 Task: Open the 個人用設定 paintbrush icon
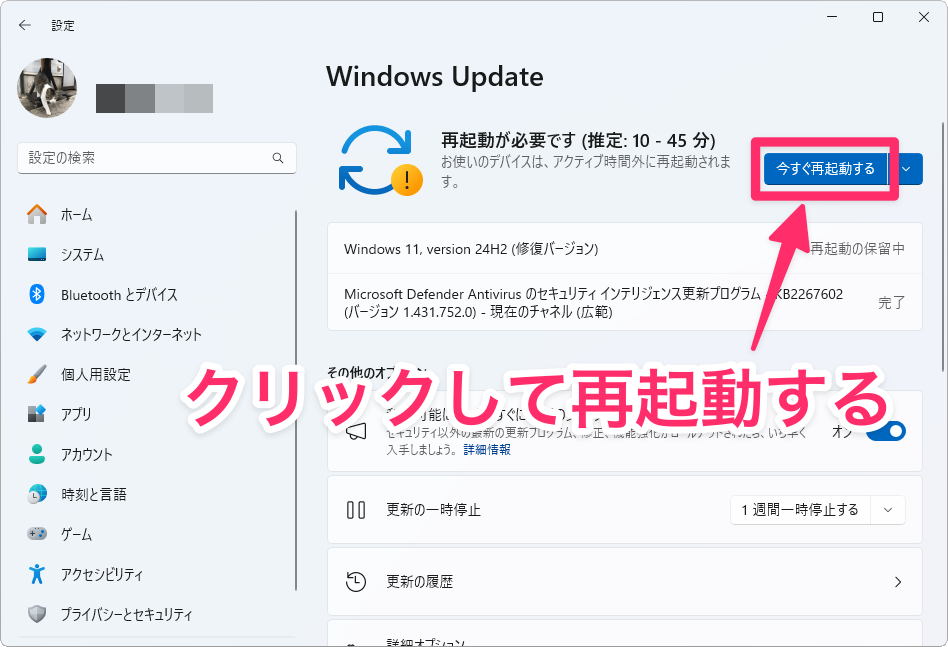pos(37,374)
